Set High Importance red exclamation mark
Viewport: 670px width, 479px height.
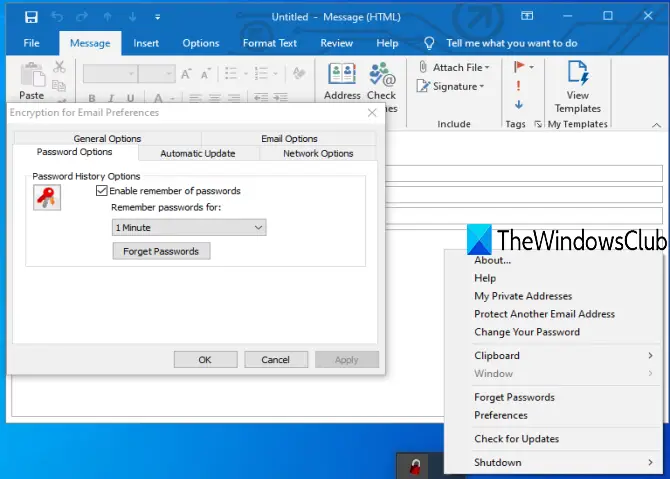pos(518,86)
